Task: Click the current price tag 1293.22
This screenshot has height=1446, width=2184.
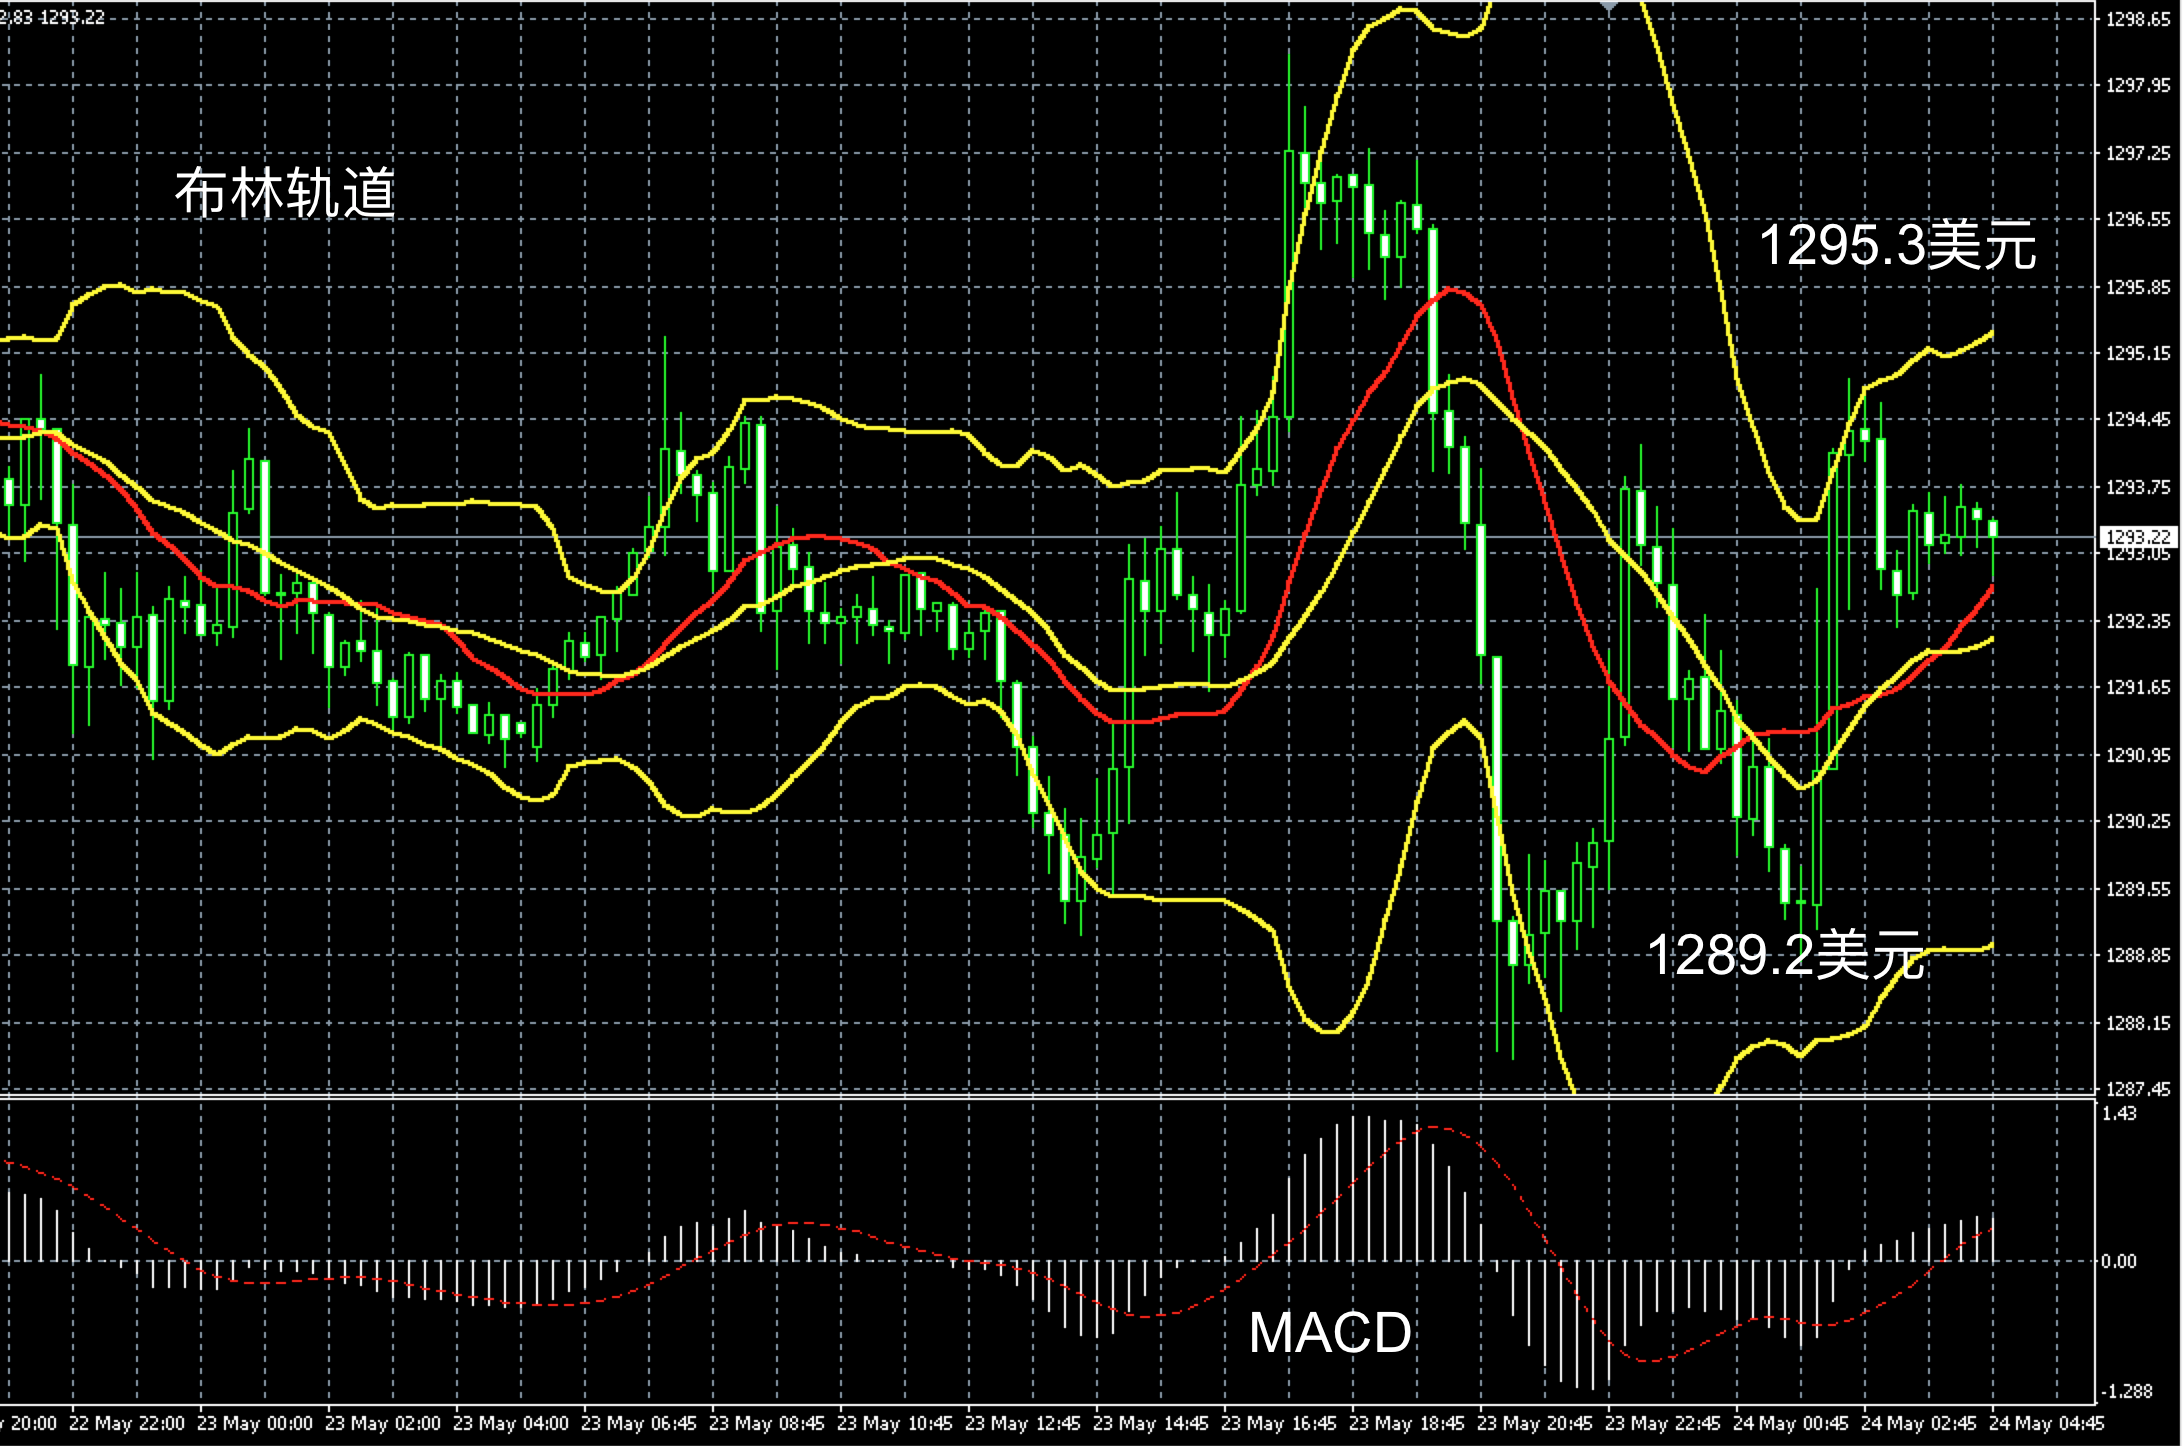Action: point(2138,536)
